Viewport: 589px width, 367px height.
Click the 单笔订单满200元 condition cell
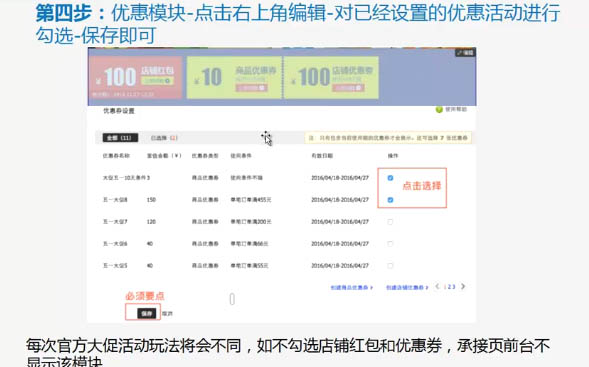coord(251,222)
